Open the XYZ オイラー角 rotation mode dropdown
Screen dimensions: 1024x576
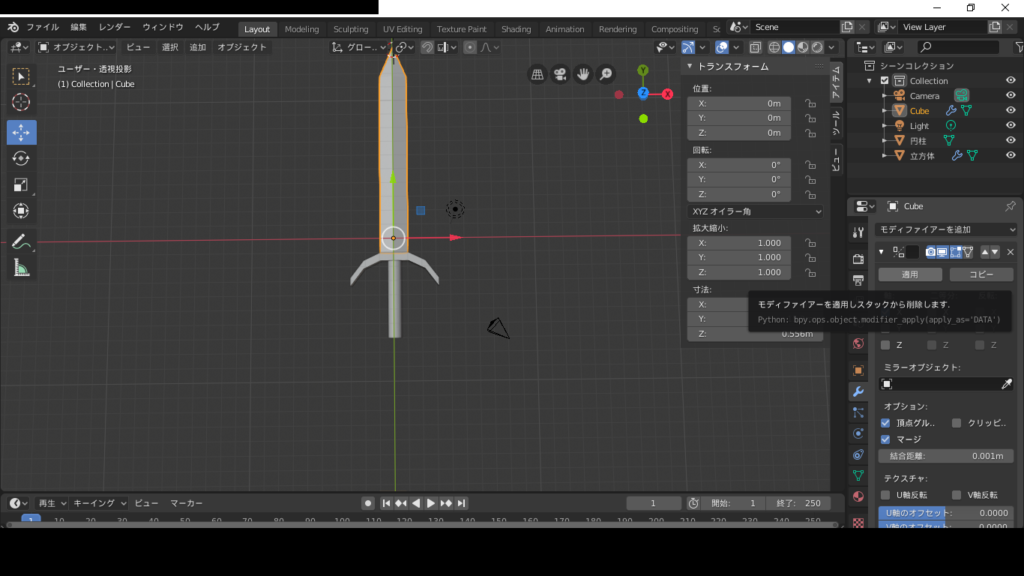pos(756,211)
